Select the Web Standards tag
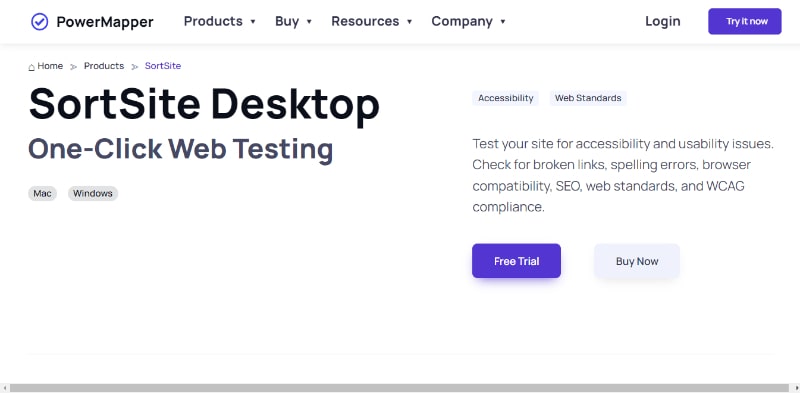 [588, 98]
